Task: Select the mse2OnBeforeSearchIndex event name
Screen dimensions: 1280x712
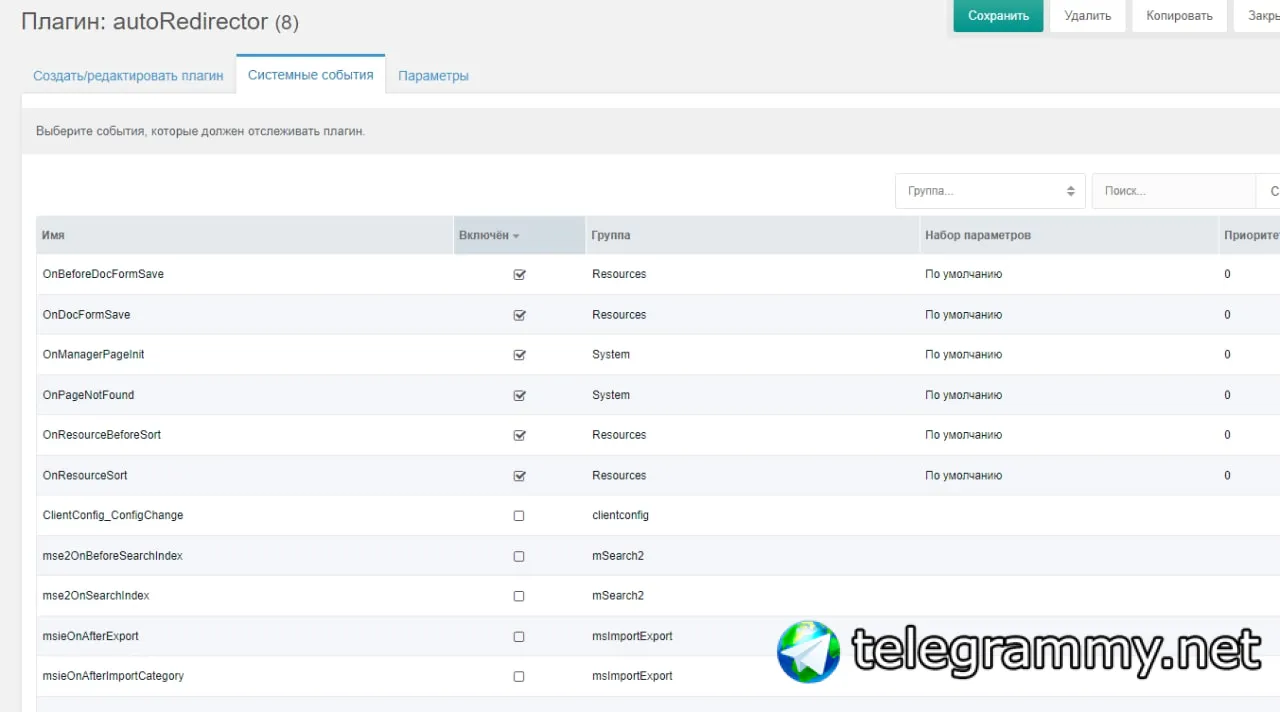Action: click(112, 556)
